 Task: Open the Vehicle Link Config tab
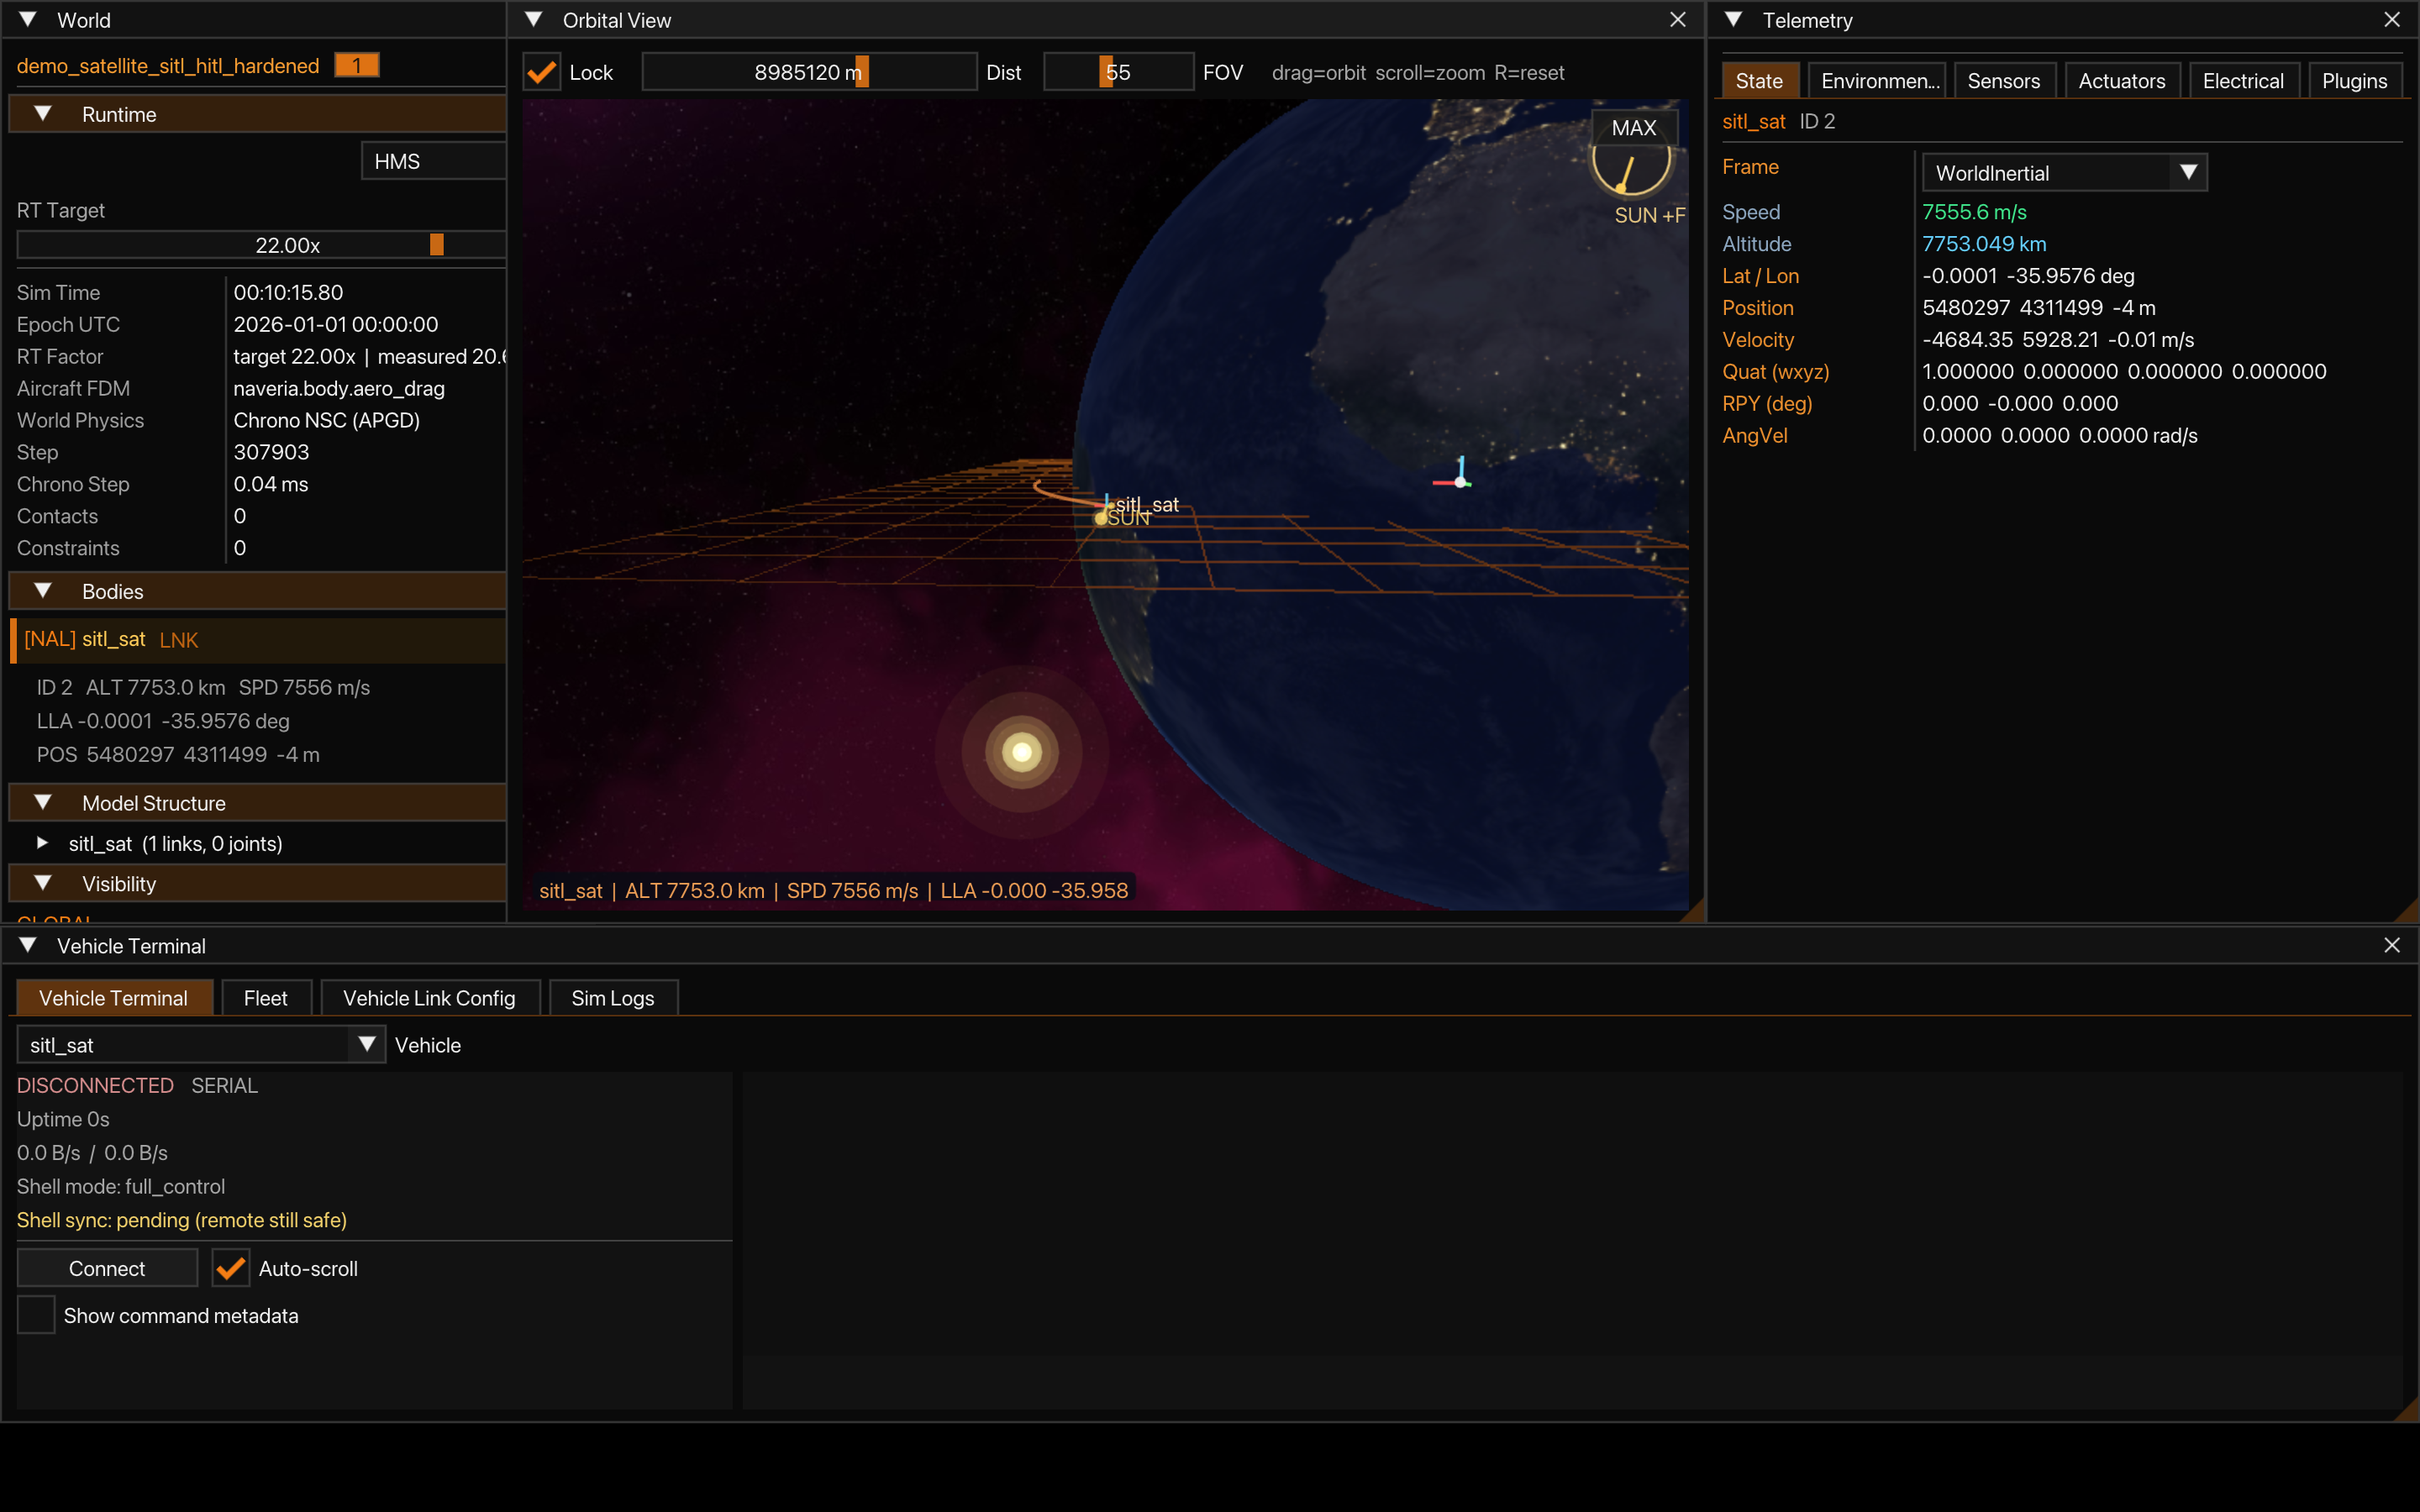point(430,998)
